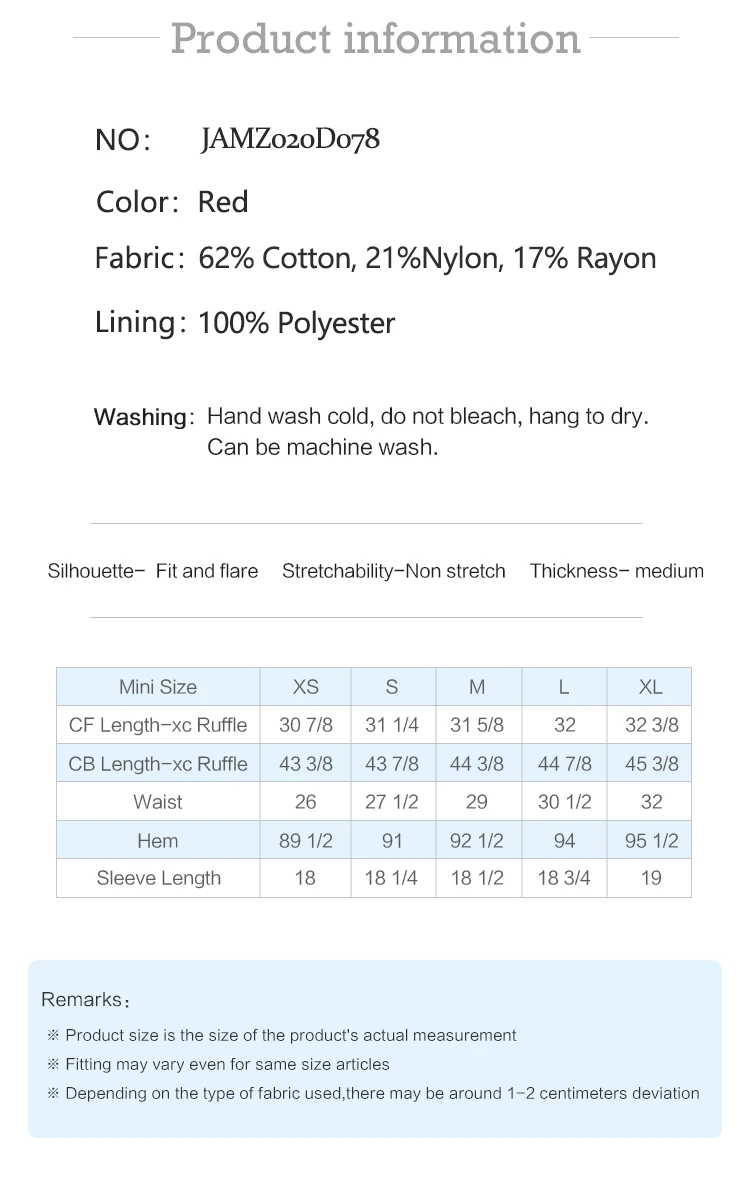Click the Hem value 94 for size L

(x=564, y=841)
